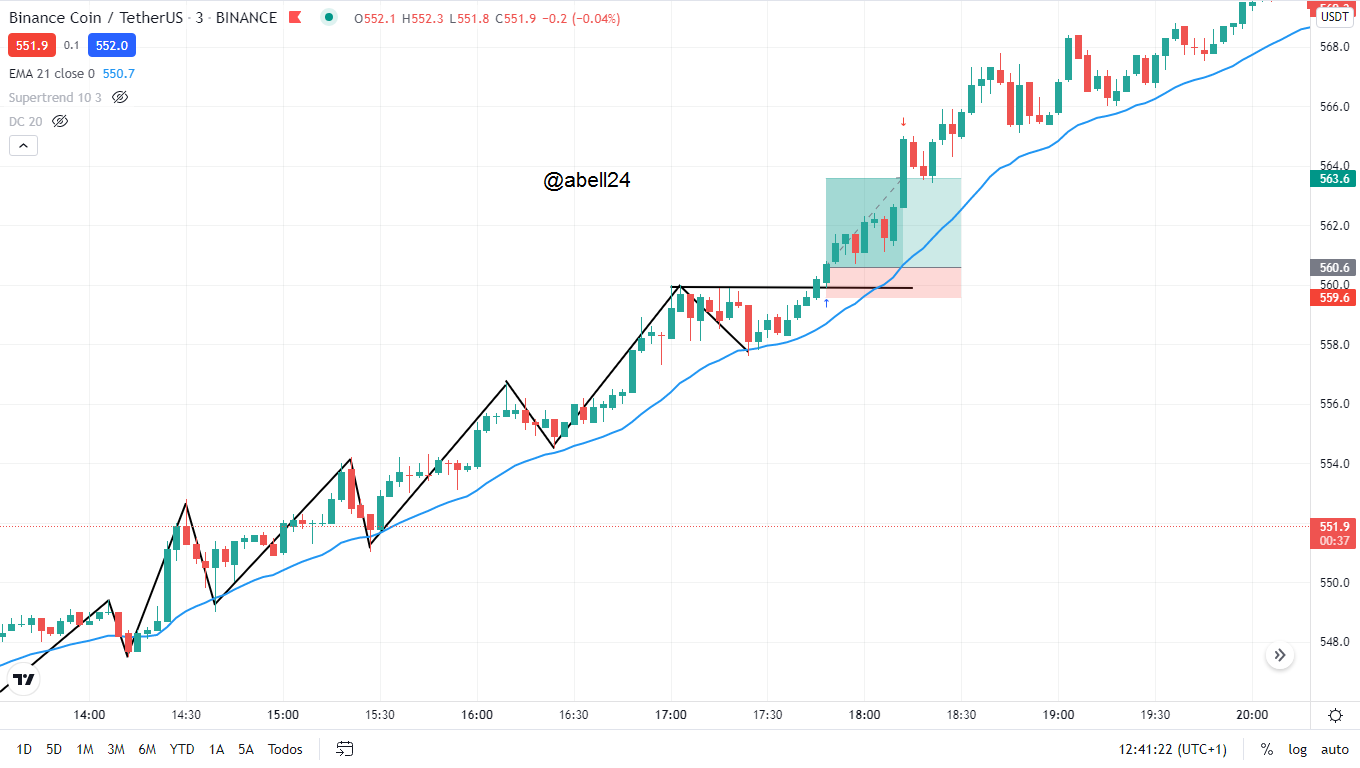1360x768 pixels.
Task: Toggle log scale
Action: [x=1297, y=749]
